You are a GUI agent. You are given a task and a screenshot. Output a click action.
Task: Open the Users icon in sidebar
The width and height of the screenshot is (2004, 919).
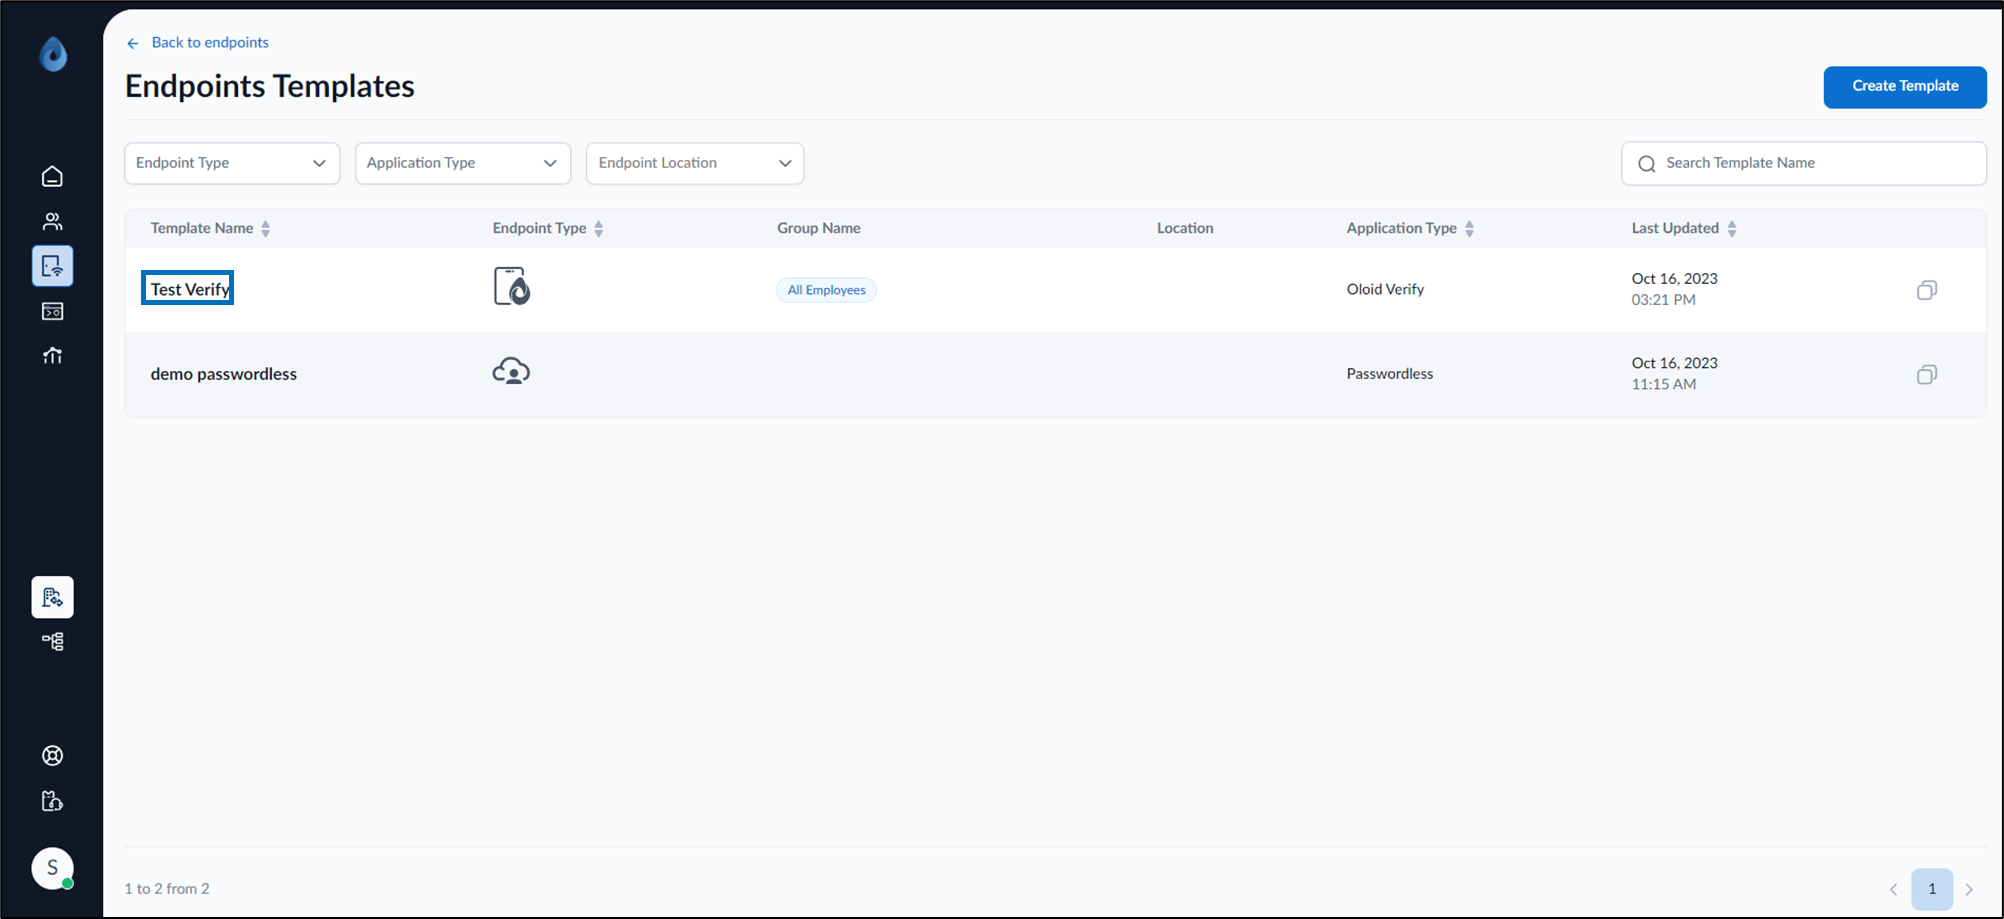(x=53, y=222)
